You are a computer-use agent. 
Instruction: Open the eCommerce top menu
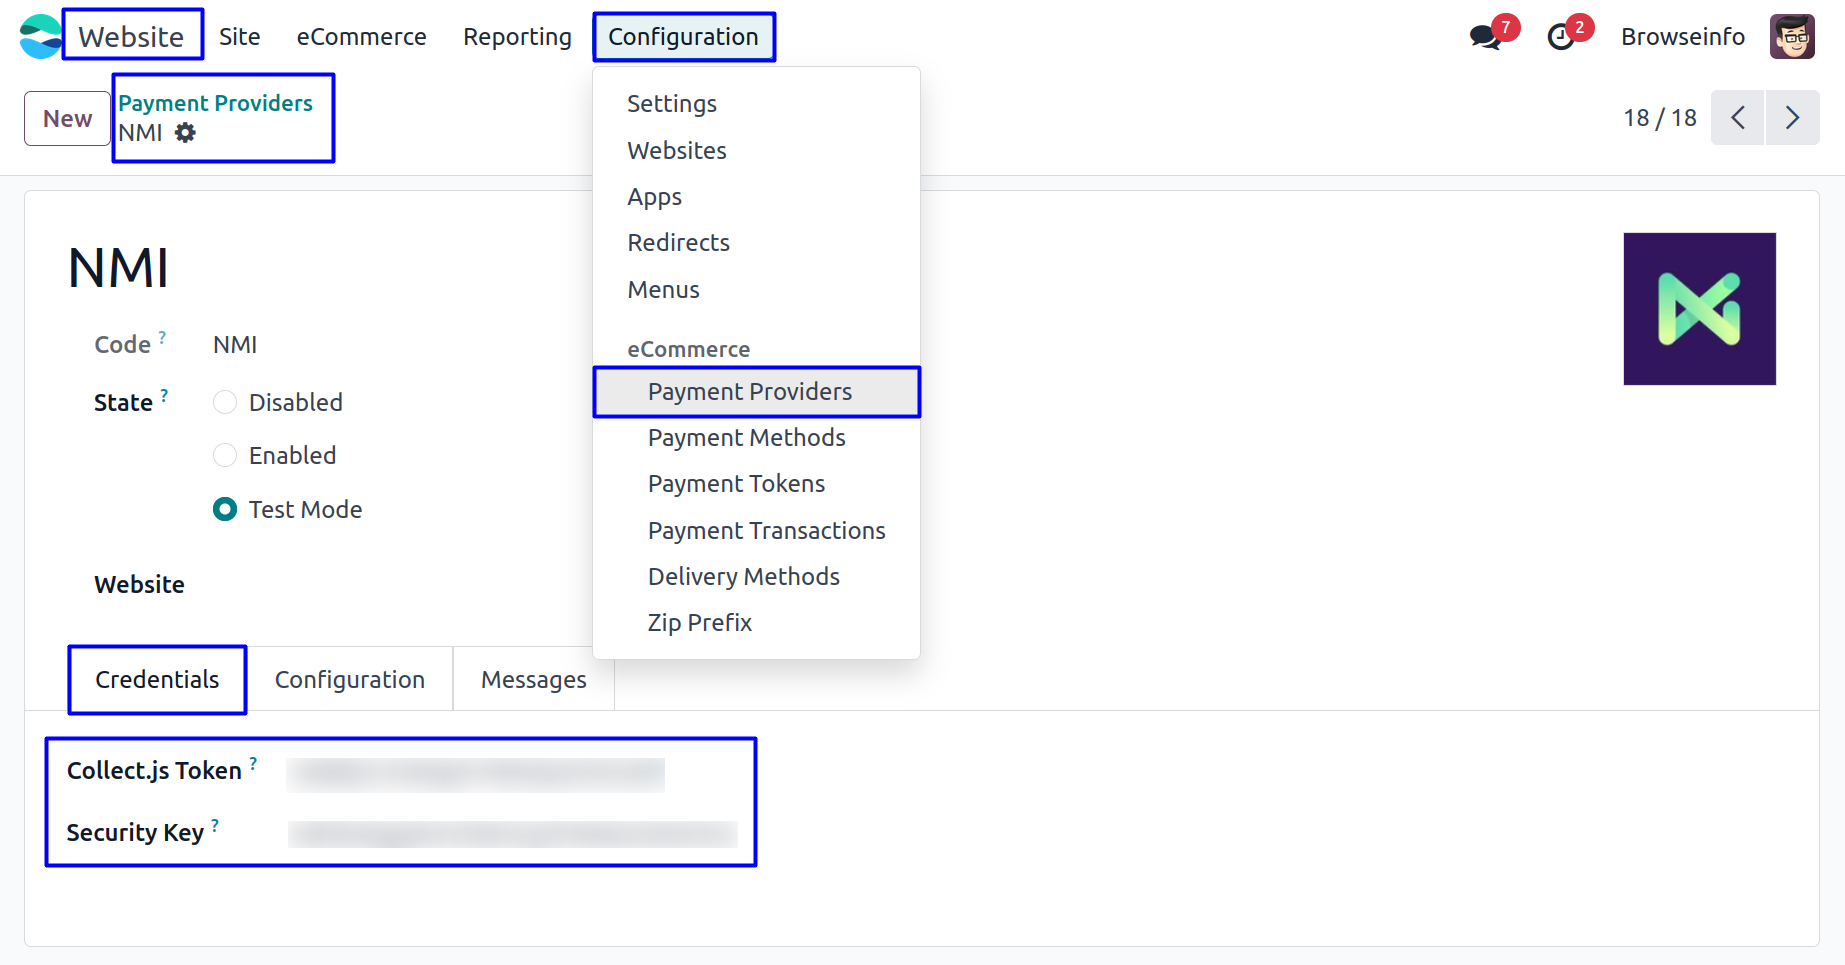[362, 37]
